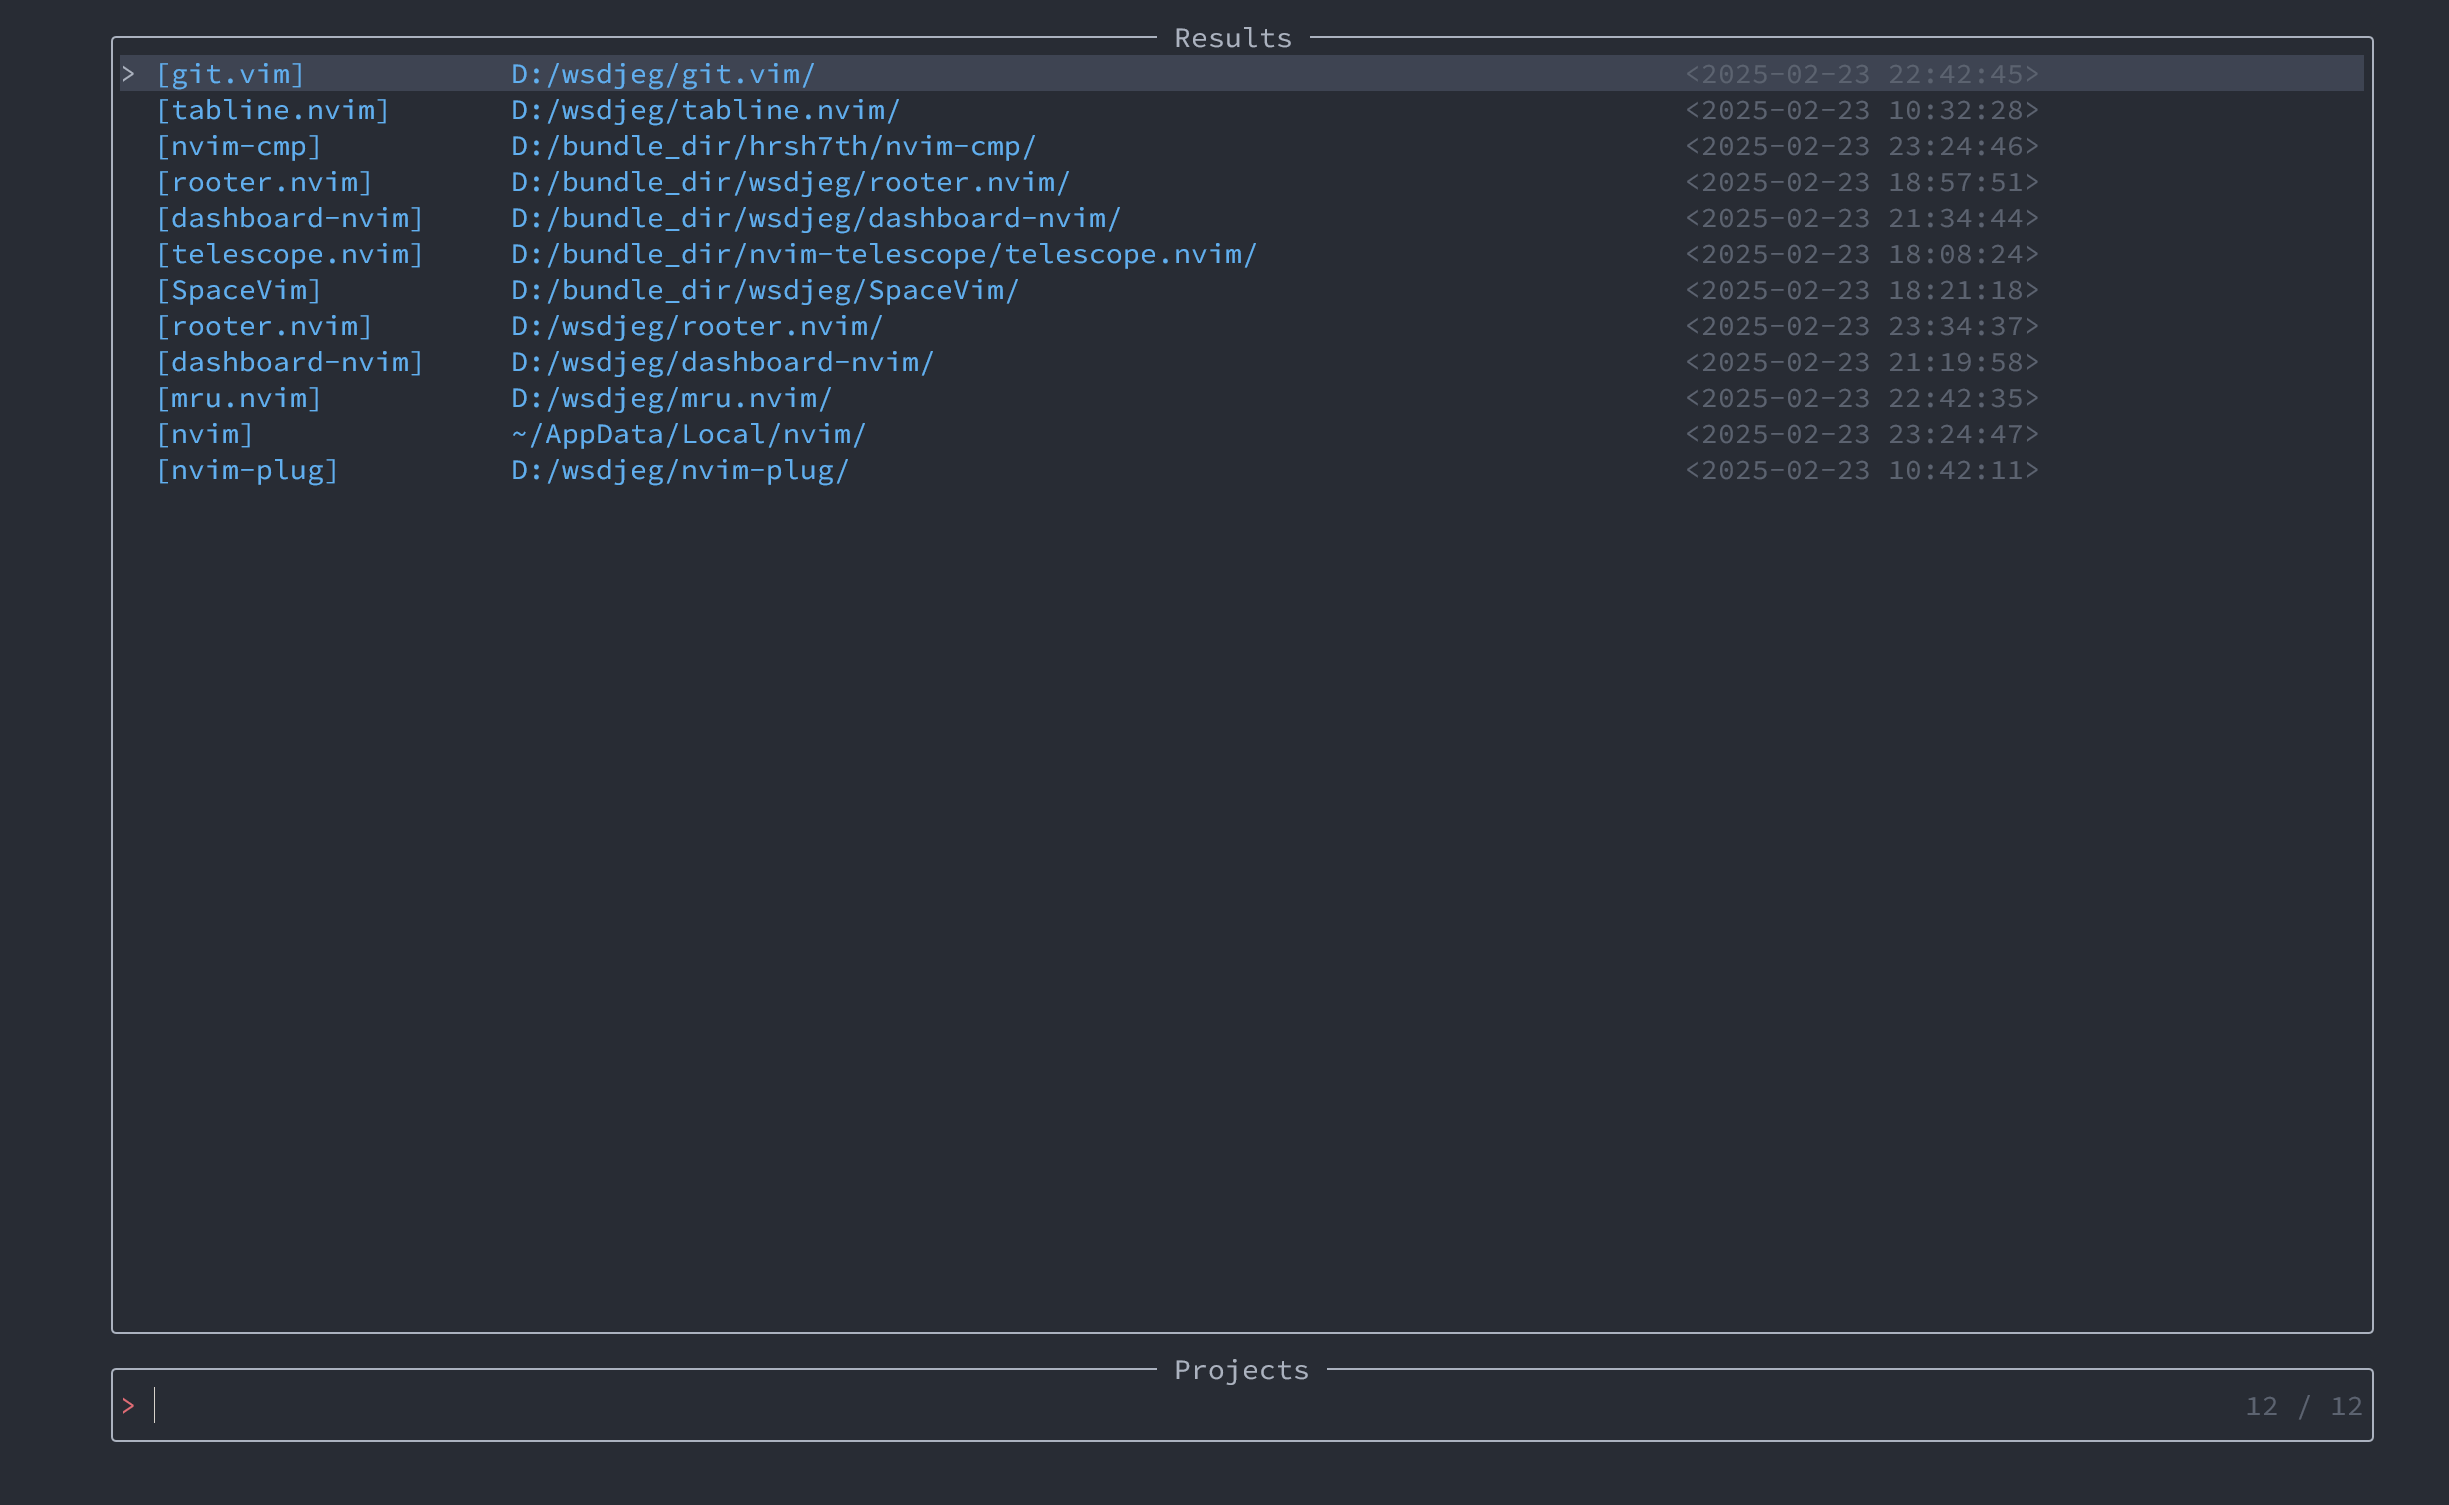
Task: Click the 12 / 12 result counter
Action: [2303, 1406]
